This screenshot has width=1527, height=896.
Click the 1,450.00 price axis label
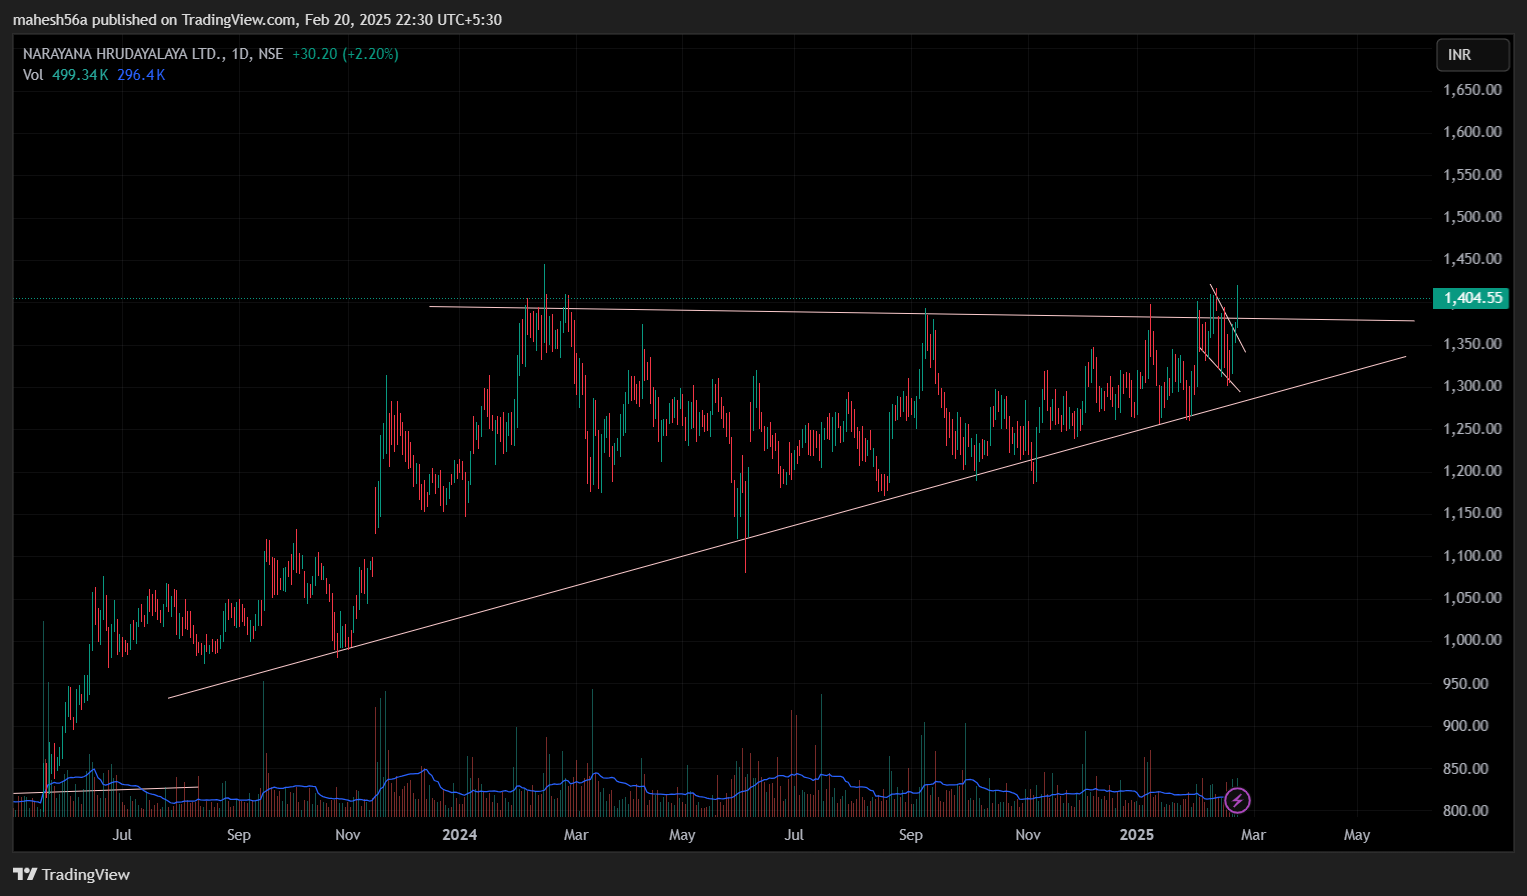(x=1472, y=258)
